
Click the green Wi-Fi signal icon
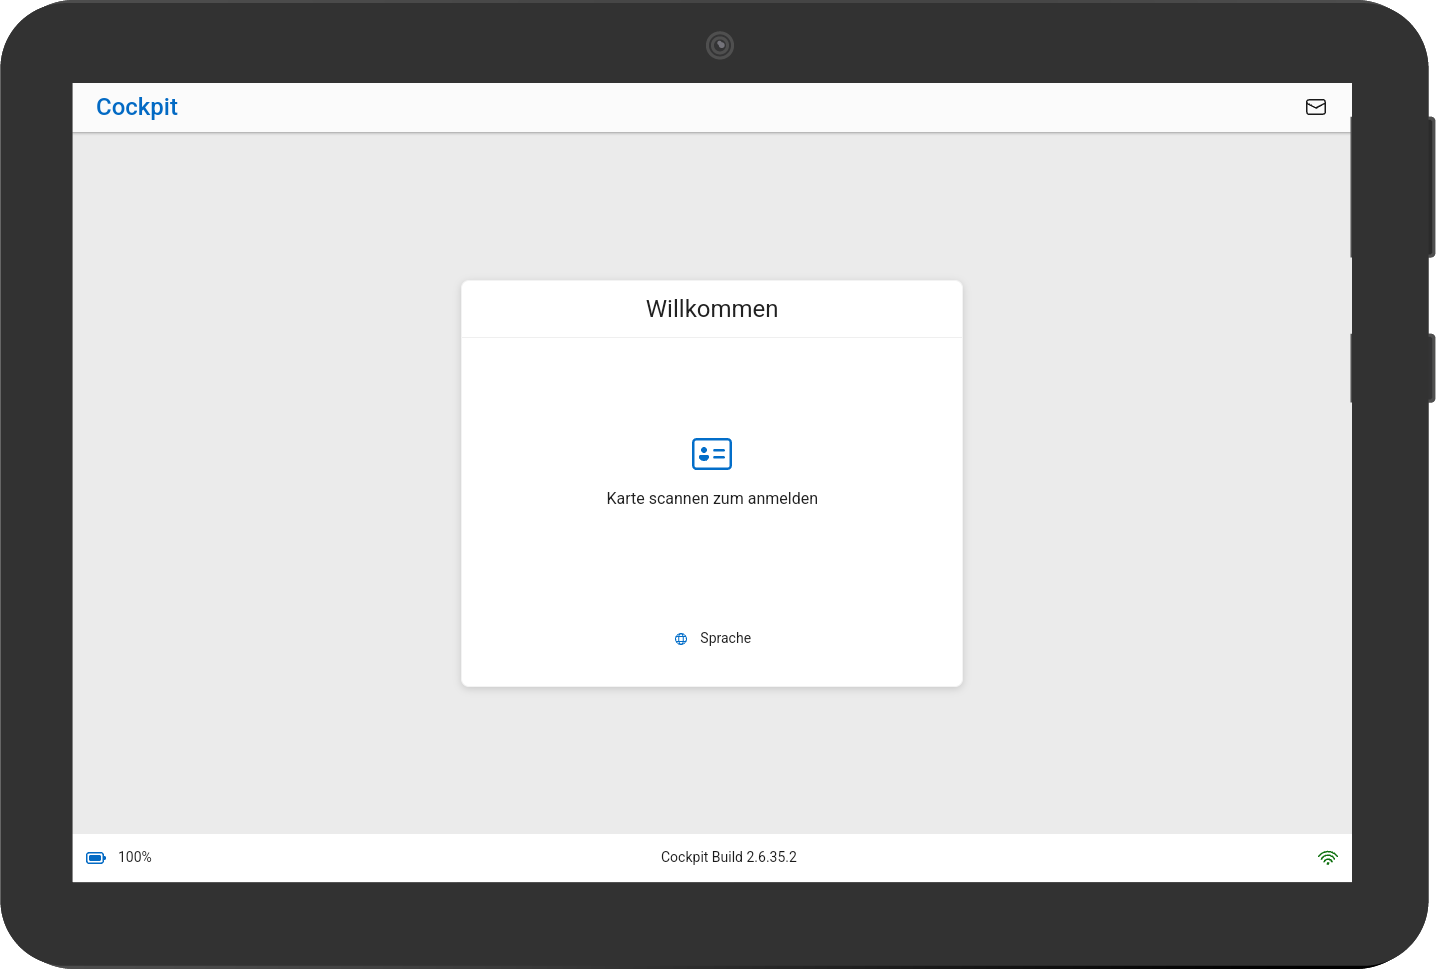[1327, 858]
